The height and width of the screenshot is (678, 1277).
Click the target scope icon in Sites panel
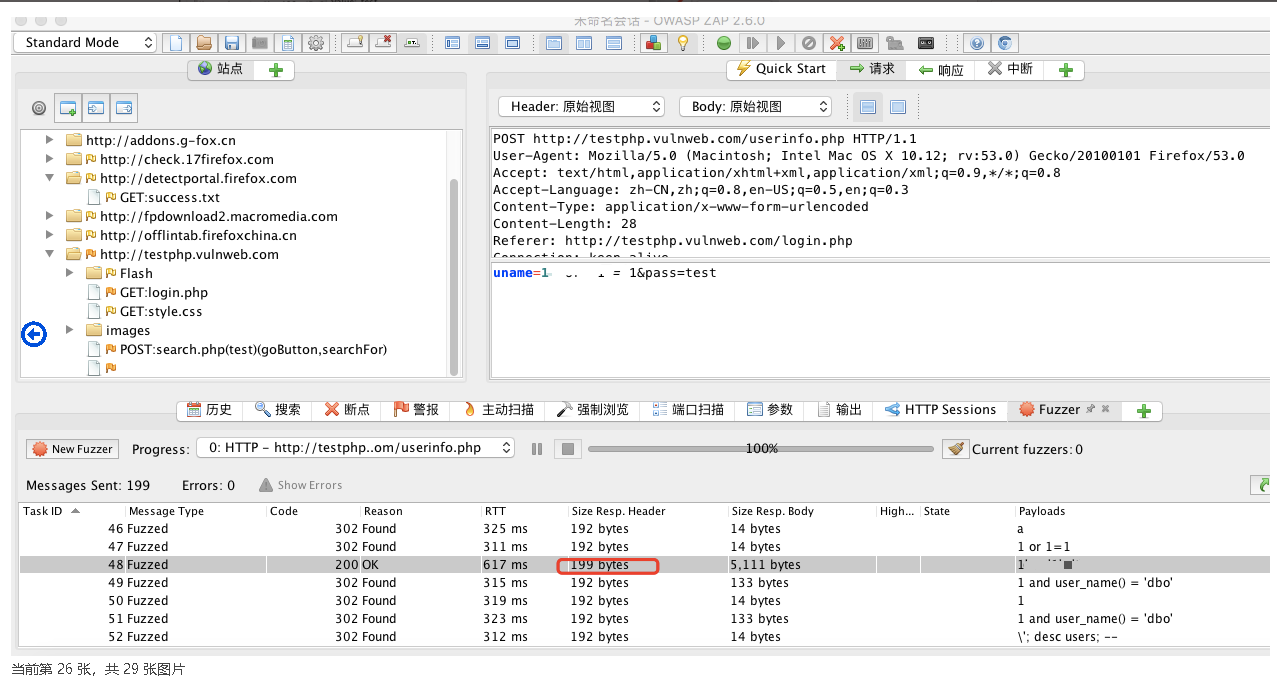tap(39, 108)
